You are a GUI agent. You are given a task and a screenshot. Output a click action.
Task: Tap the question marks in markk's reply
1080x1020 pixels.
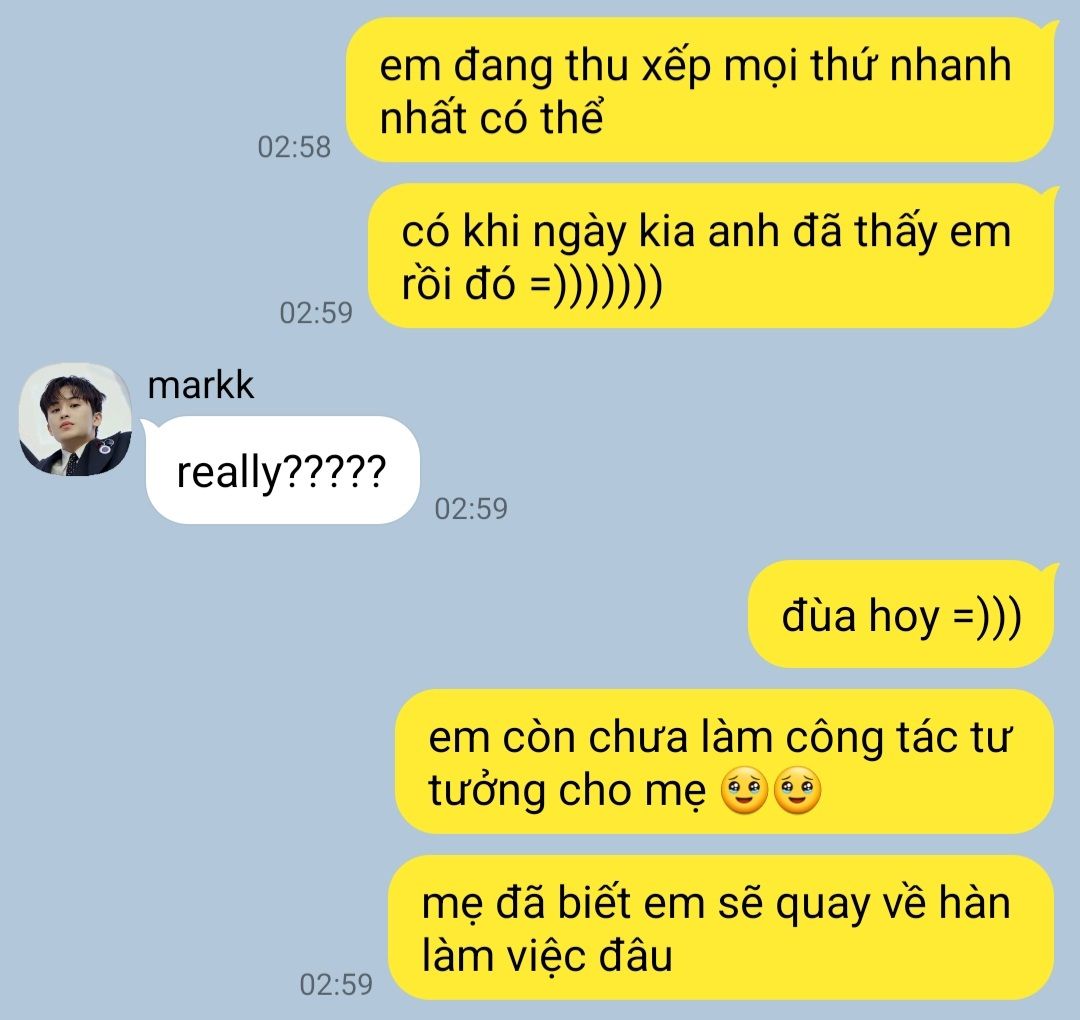(x=335, y=471)
